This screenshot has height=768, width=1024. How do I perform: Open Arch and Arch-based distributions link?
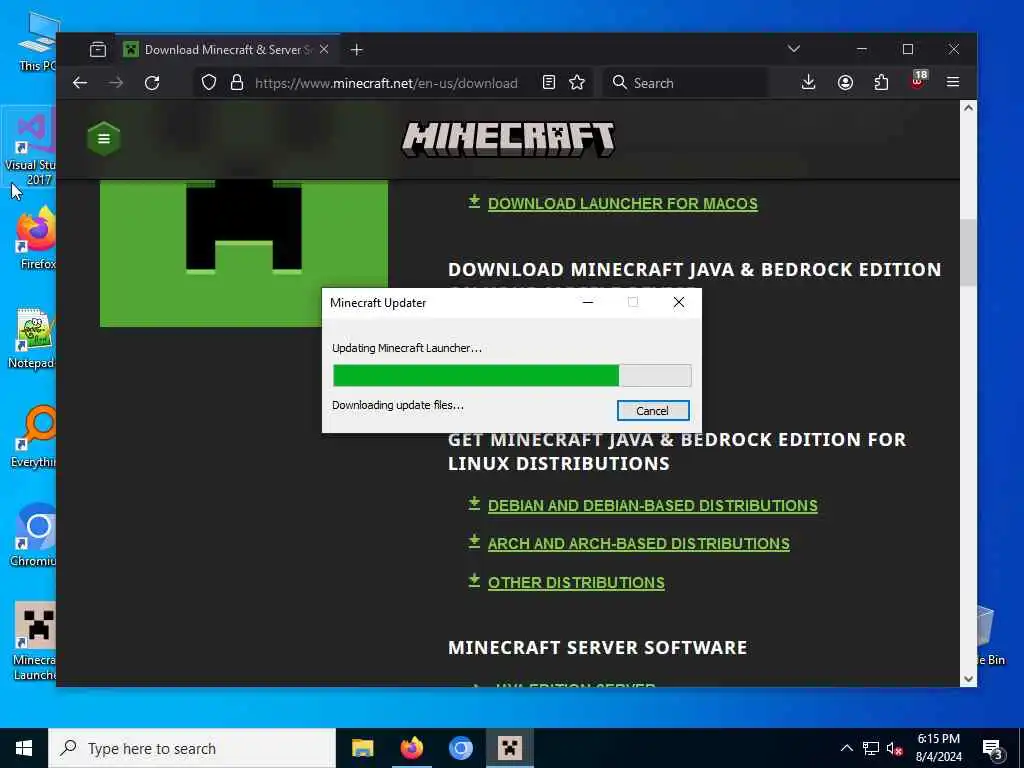click(x=639, y=544)
